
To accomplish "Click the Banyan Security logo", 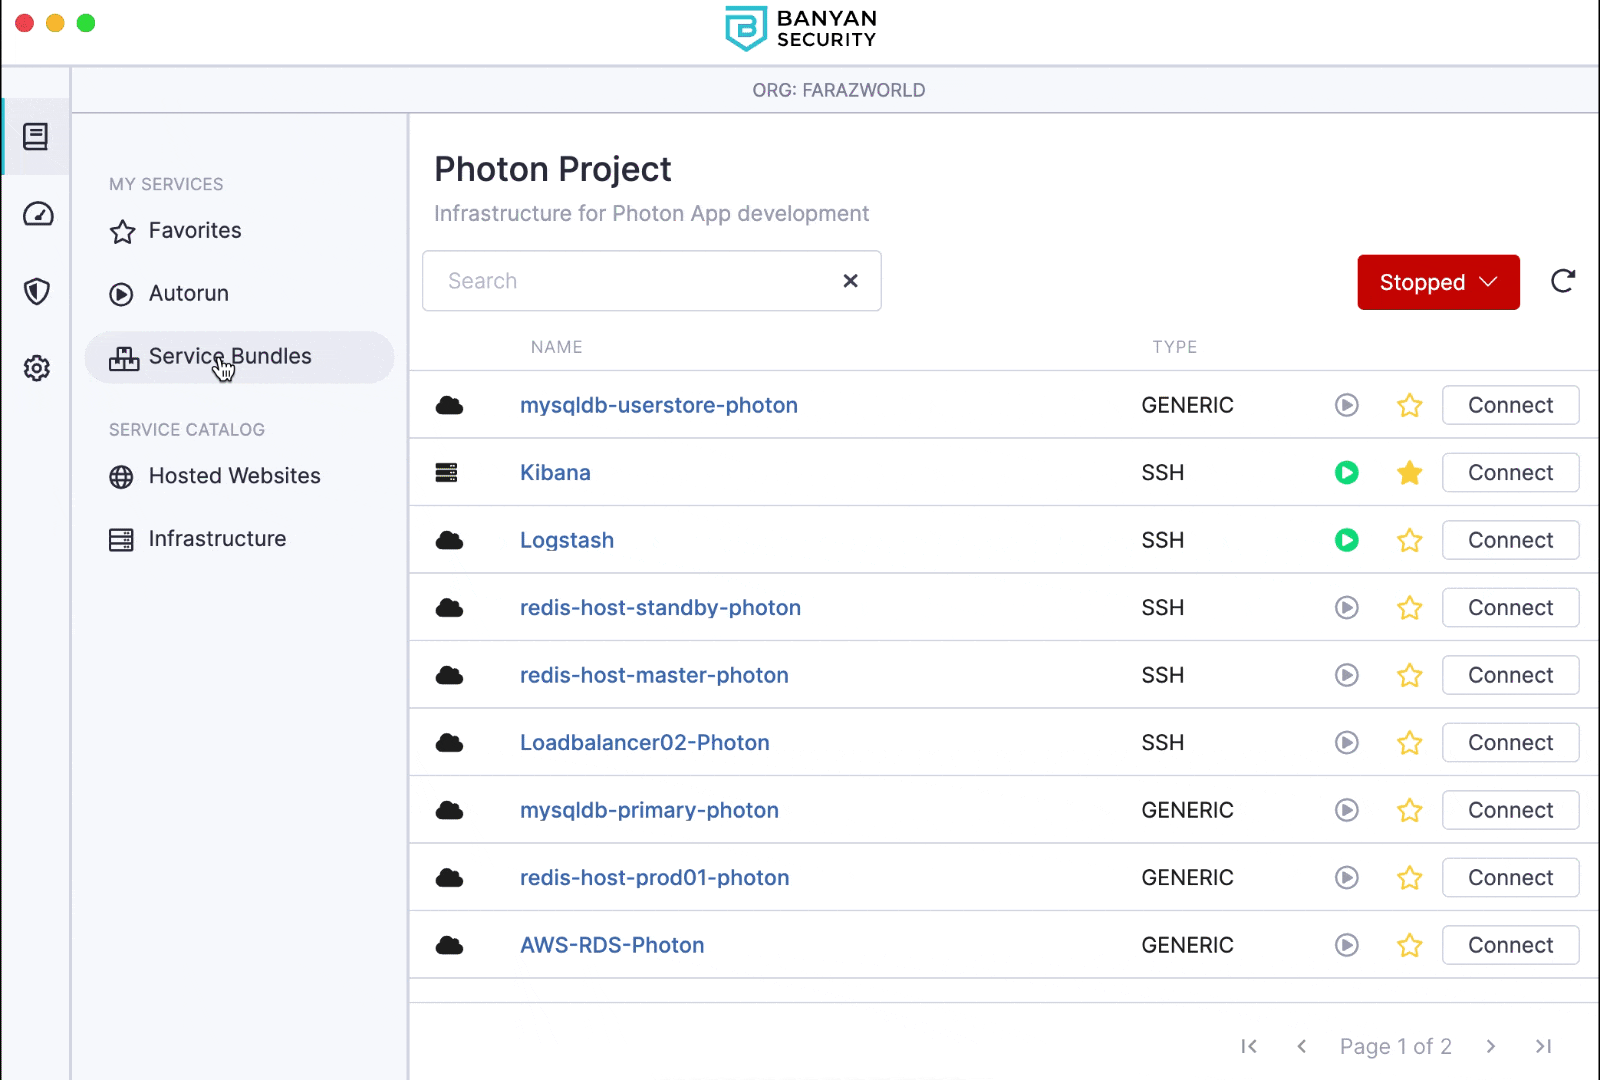I will pos(800,29).
